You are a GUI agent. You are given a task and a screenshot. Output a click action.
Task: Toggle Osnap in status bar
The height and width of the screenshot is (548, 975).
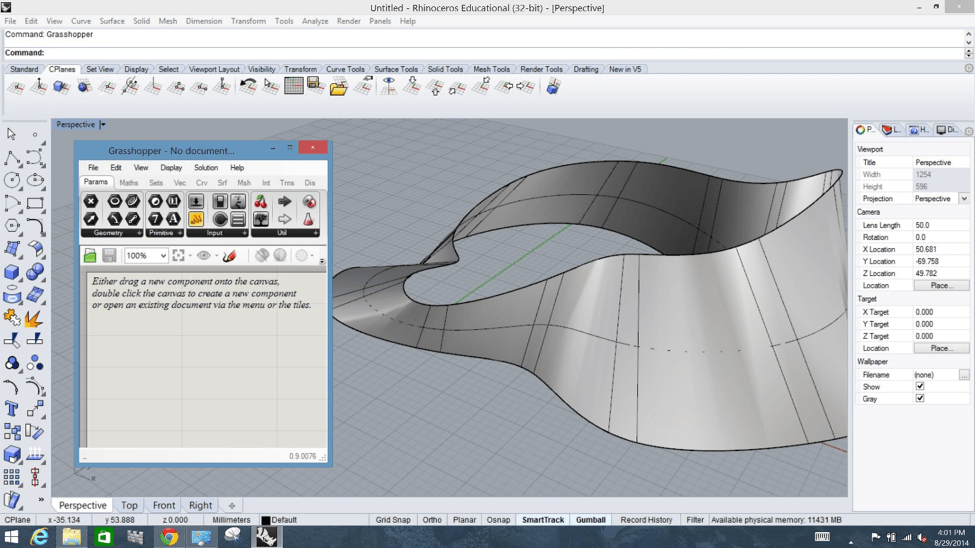(498, 519)
